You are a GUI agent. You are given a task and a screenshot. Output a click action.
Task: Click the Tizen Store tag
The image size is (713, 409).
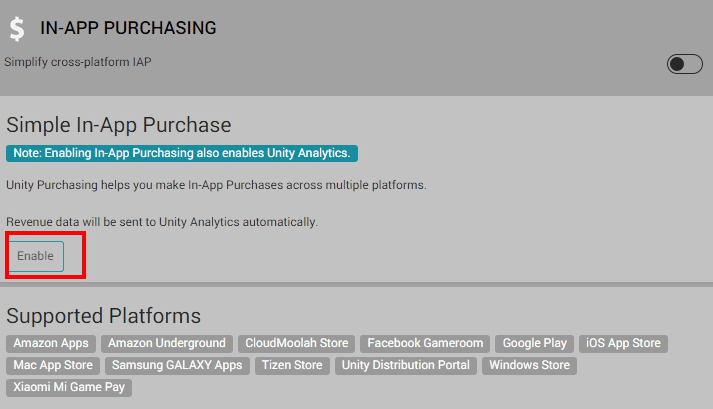[292, 365]
